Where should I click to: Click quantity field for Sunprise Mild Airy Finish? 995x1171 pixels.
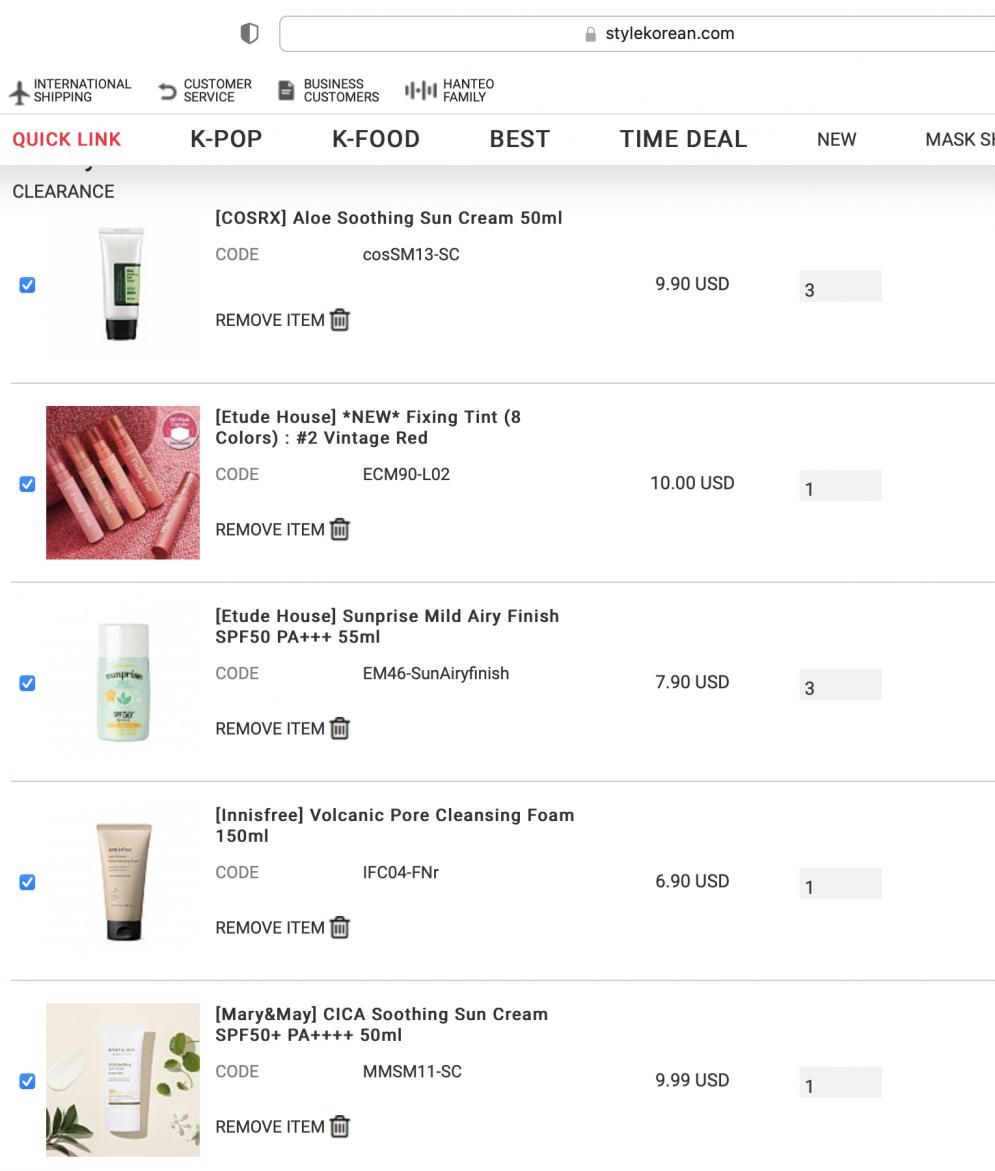point(840,685)
